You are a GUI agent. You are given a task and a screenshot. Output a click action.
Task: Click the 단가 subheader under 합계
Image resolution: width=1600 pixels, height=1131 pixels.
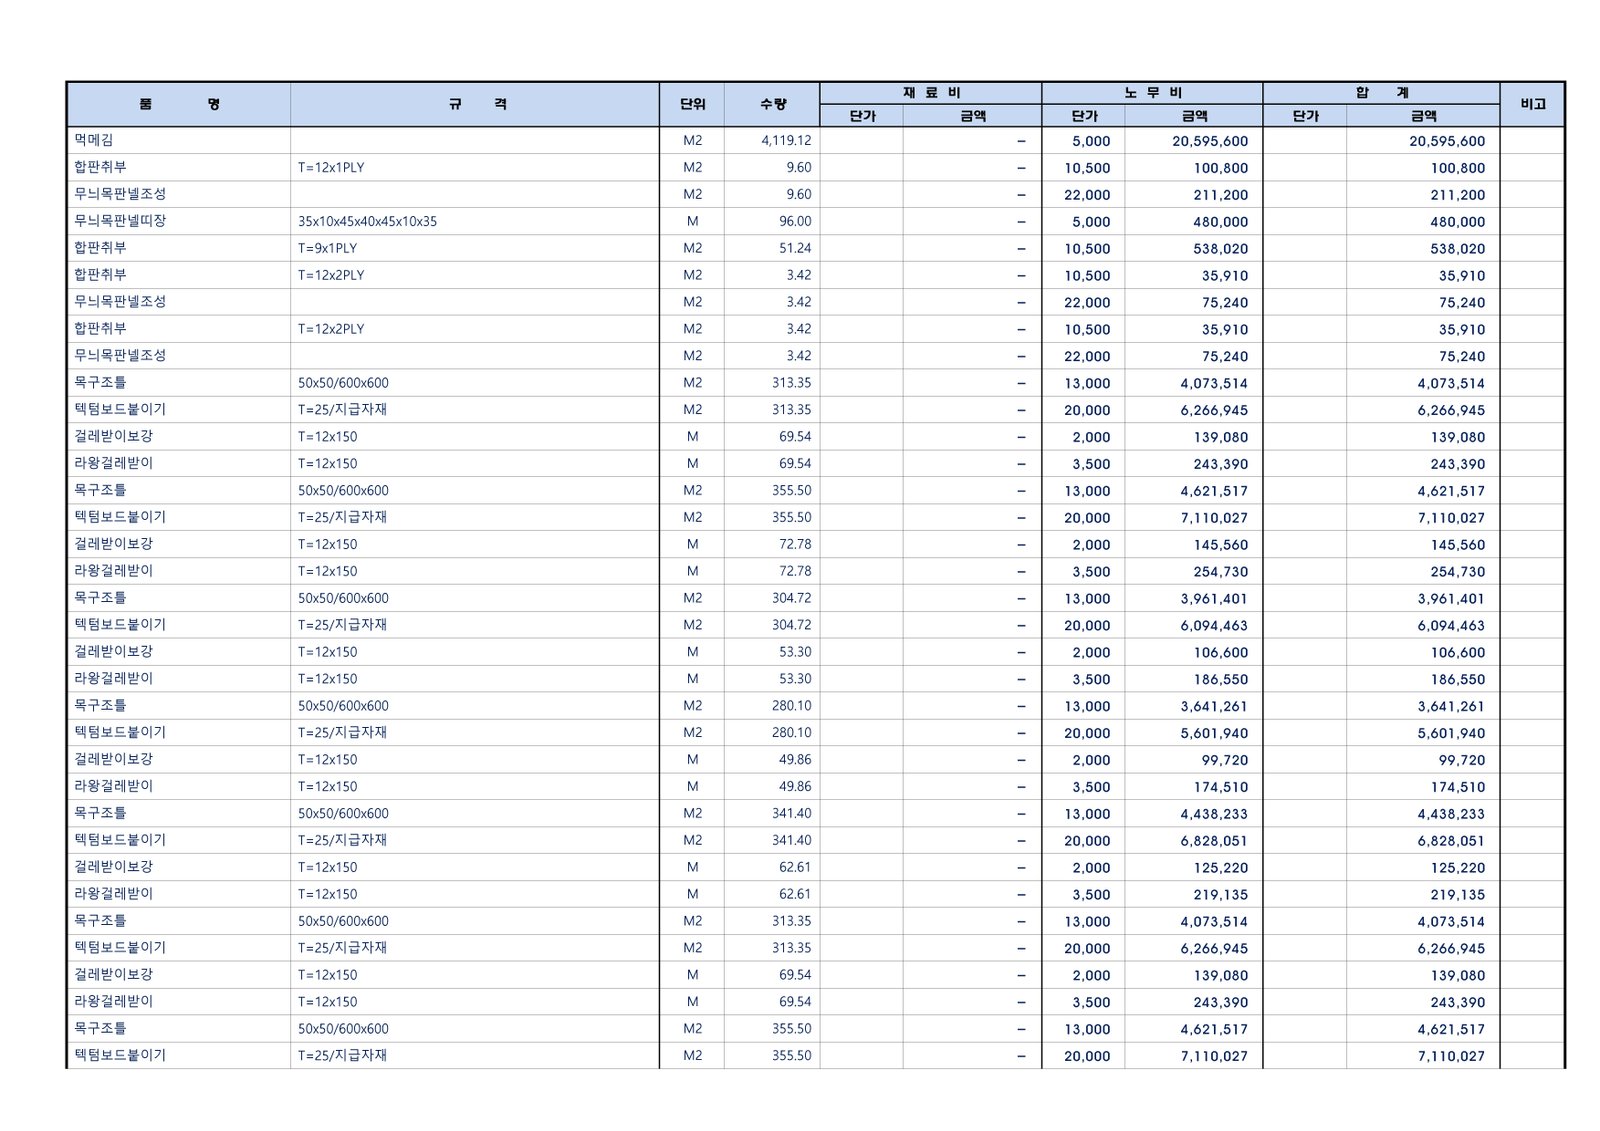(x=1305, y=116)
